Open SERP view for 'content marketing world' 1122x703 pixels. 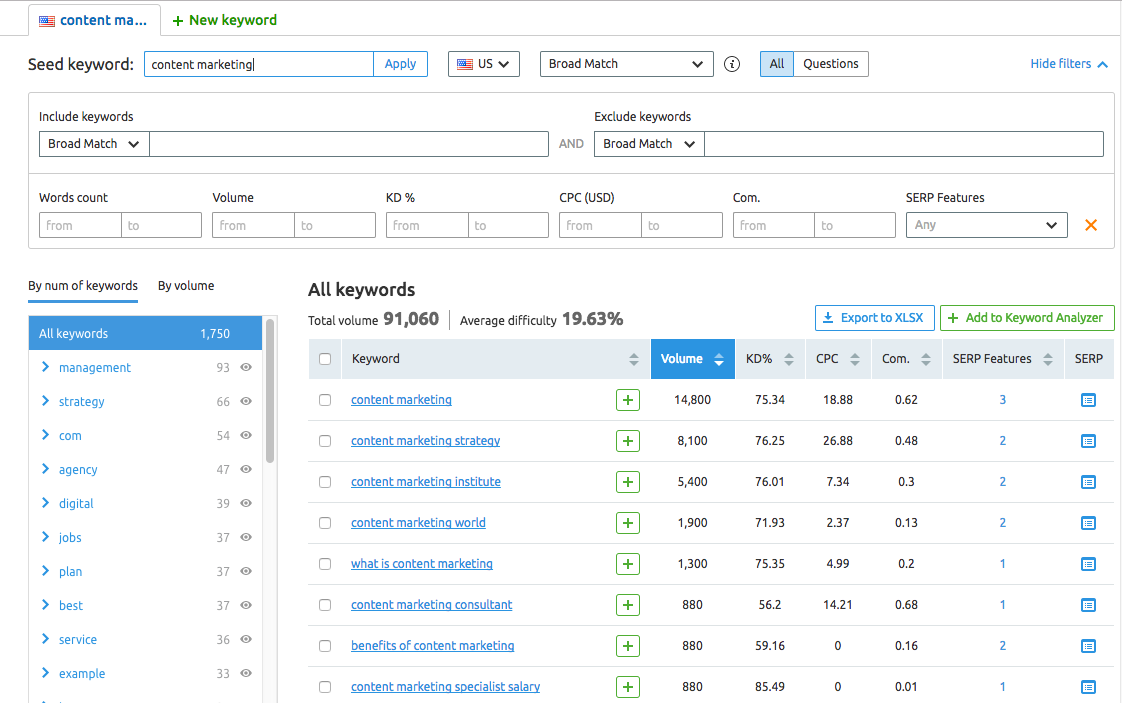(1088, 523)
